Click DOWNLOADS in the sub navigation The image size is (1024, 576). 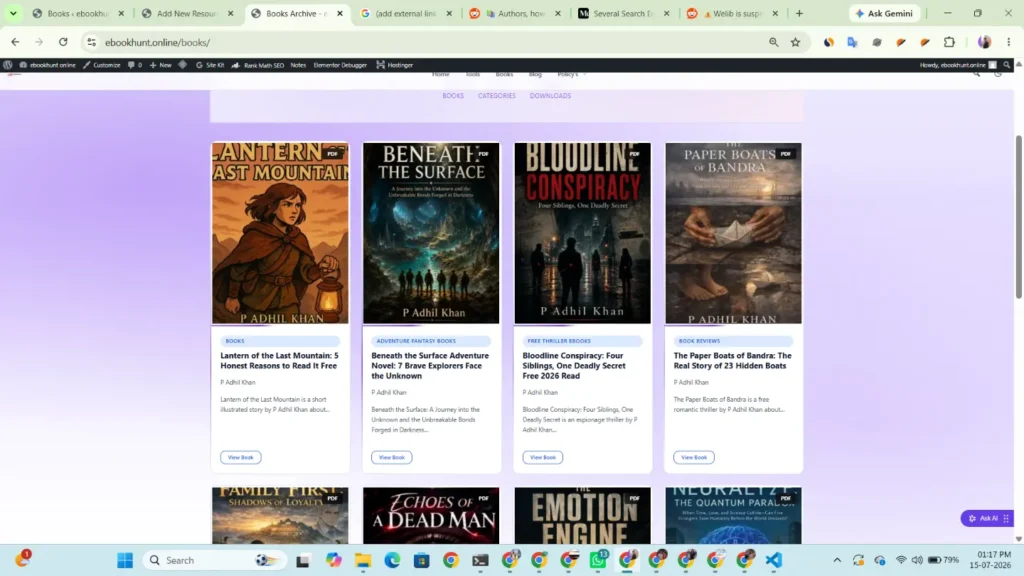550,96
